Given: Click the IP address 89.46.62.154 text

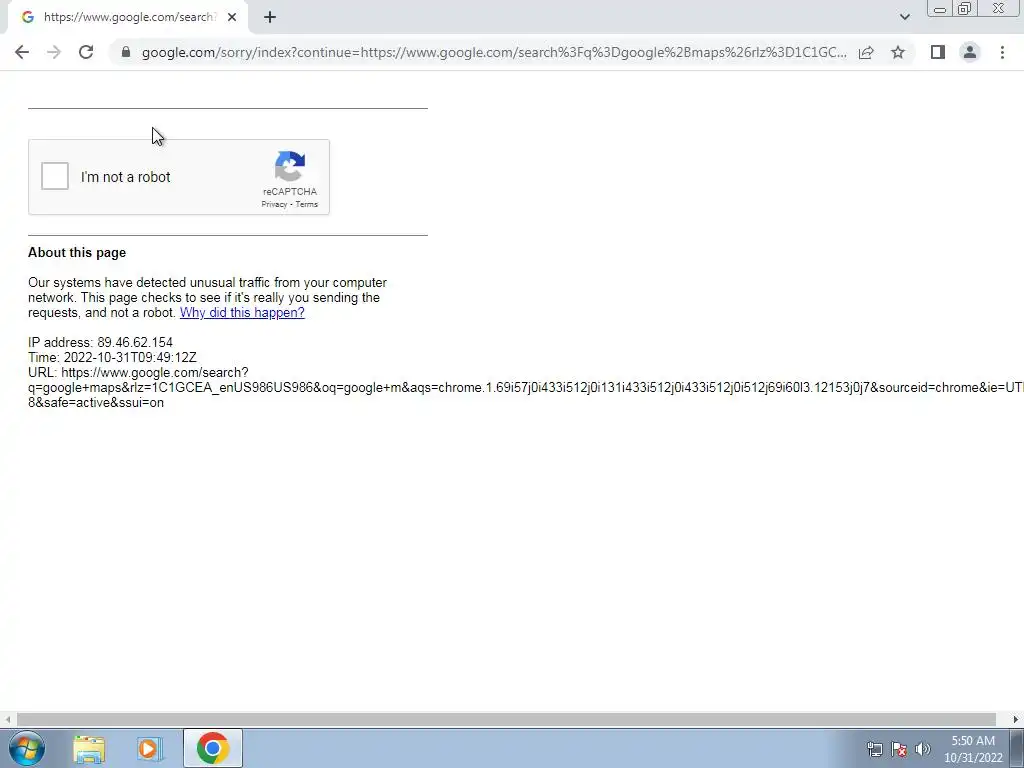Looking at the screenshot, I should pos(101,342).
